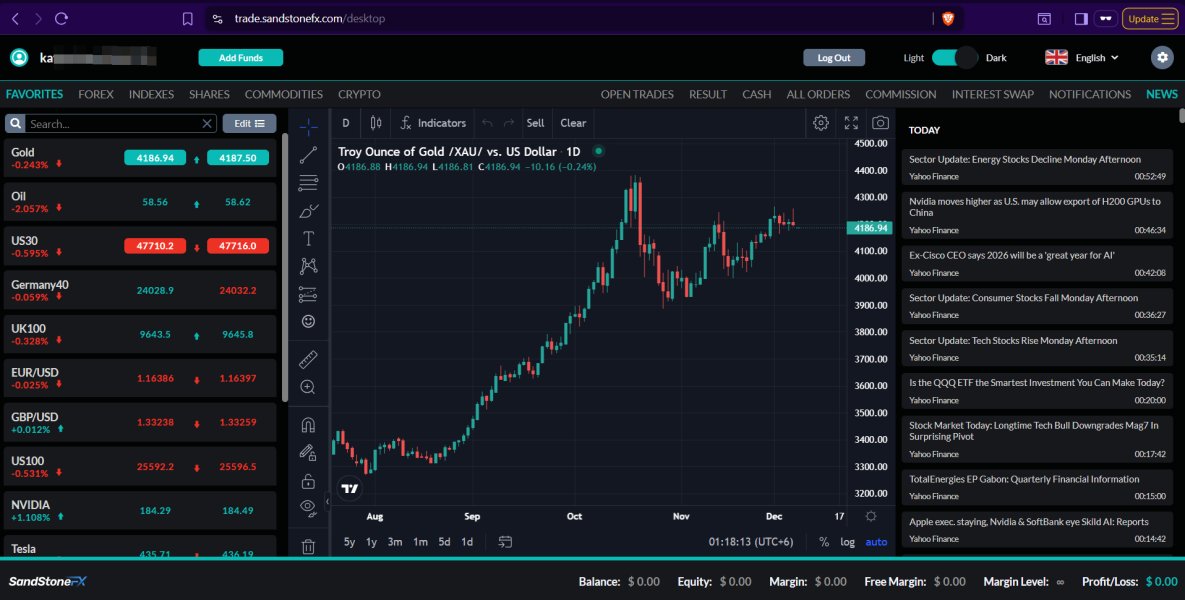The height and width of the screenshot is (600, 1185).
Task: Toggle magnet mode in drawing toolbar
Action: [308, 424]
